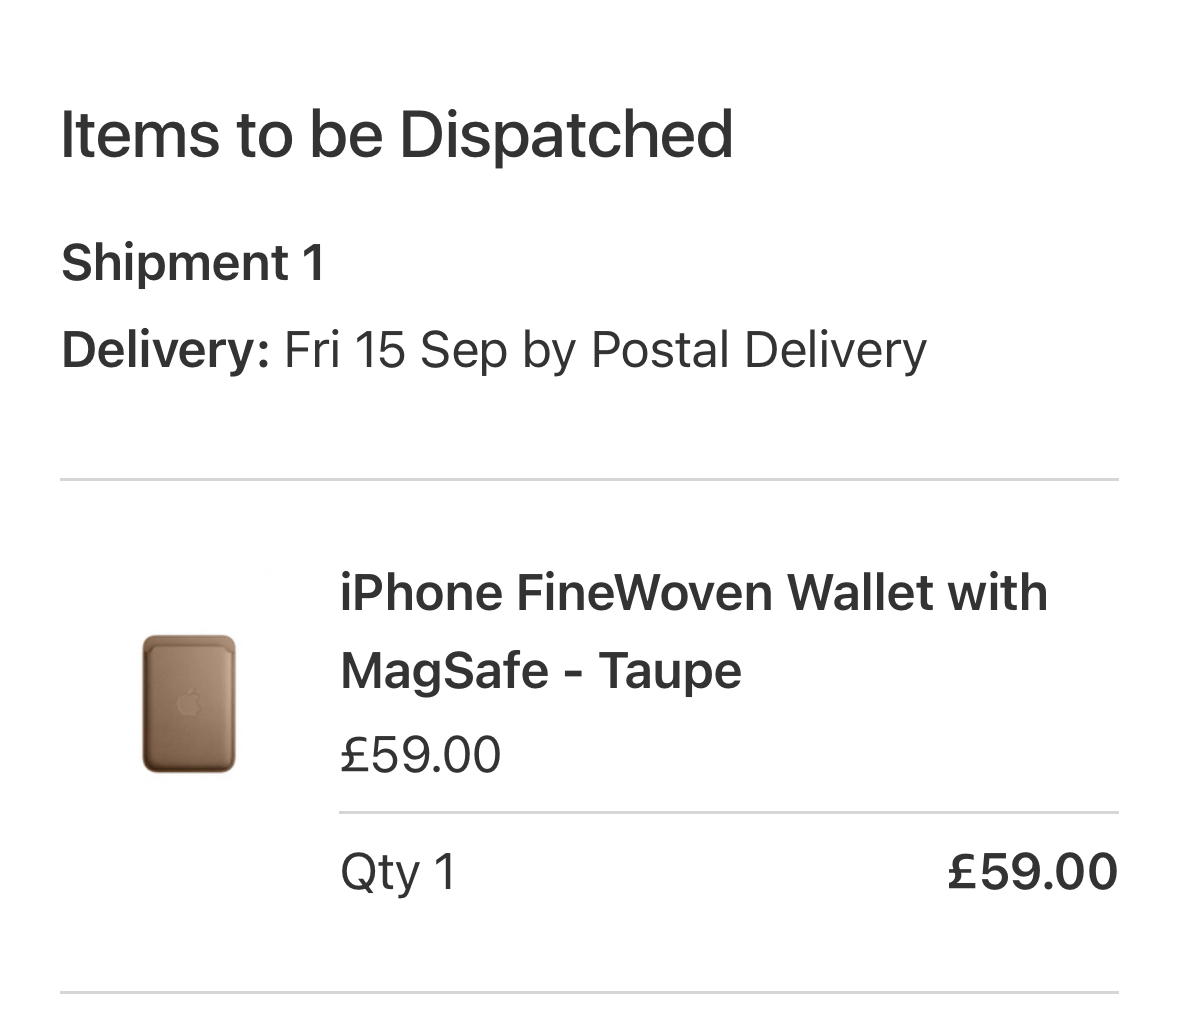
Task: Open the taupe wallet product thumbnail
Action: coord(189,704)
